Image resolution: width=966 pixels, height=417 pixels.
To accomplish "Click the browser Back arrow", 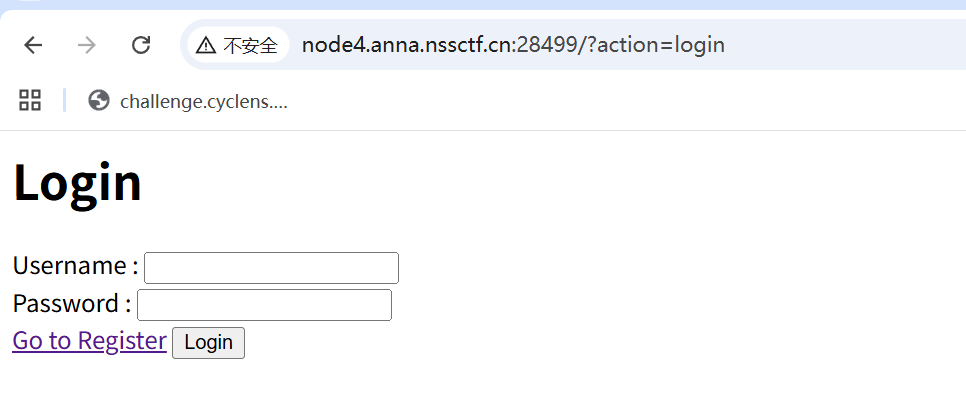I will click(33, 45).
